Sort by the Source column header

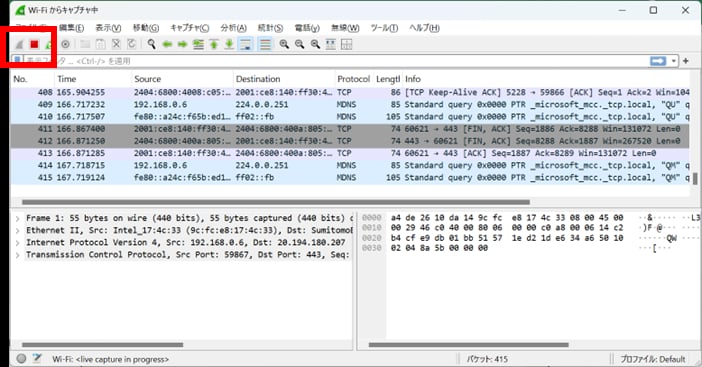click(x=182, y=79)
